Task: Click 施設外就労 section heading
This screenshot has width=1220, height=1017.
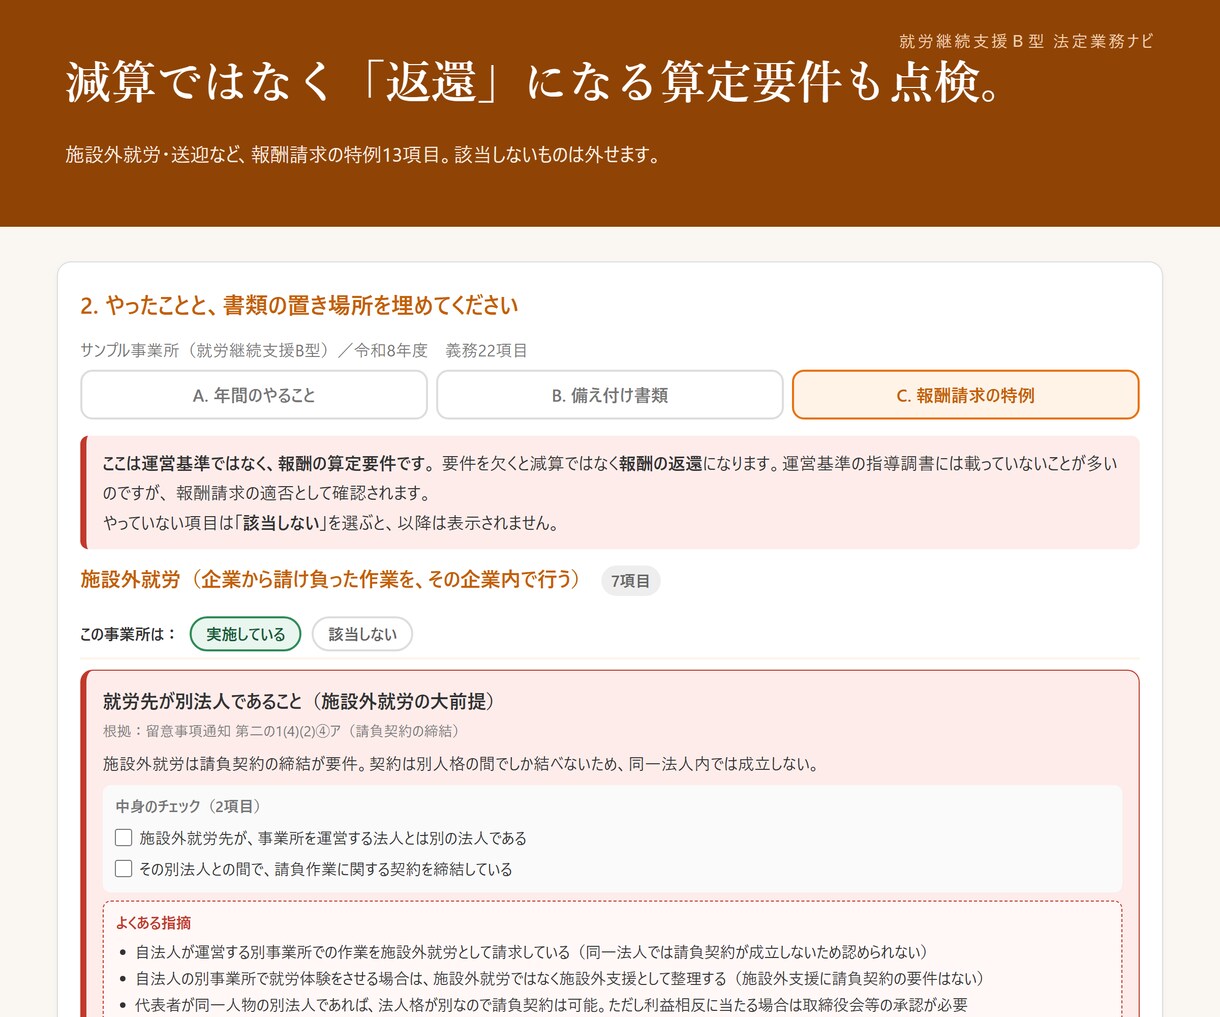Action: pyautogui.click(x=330, y=580)
